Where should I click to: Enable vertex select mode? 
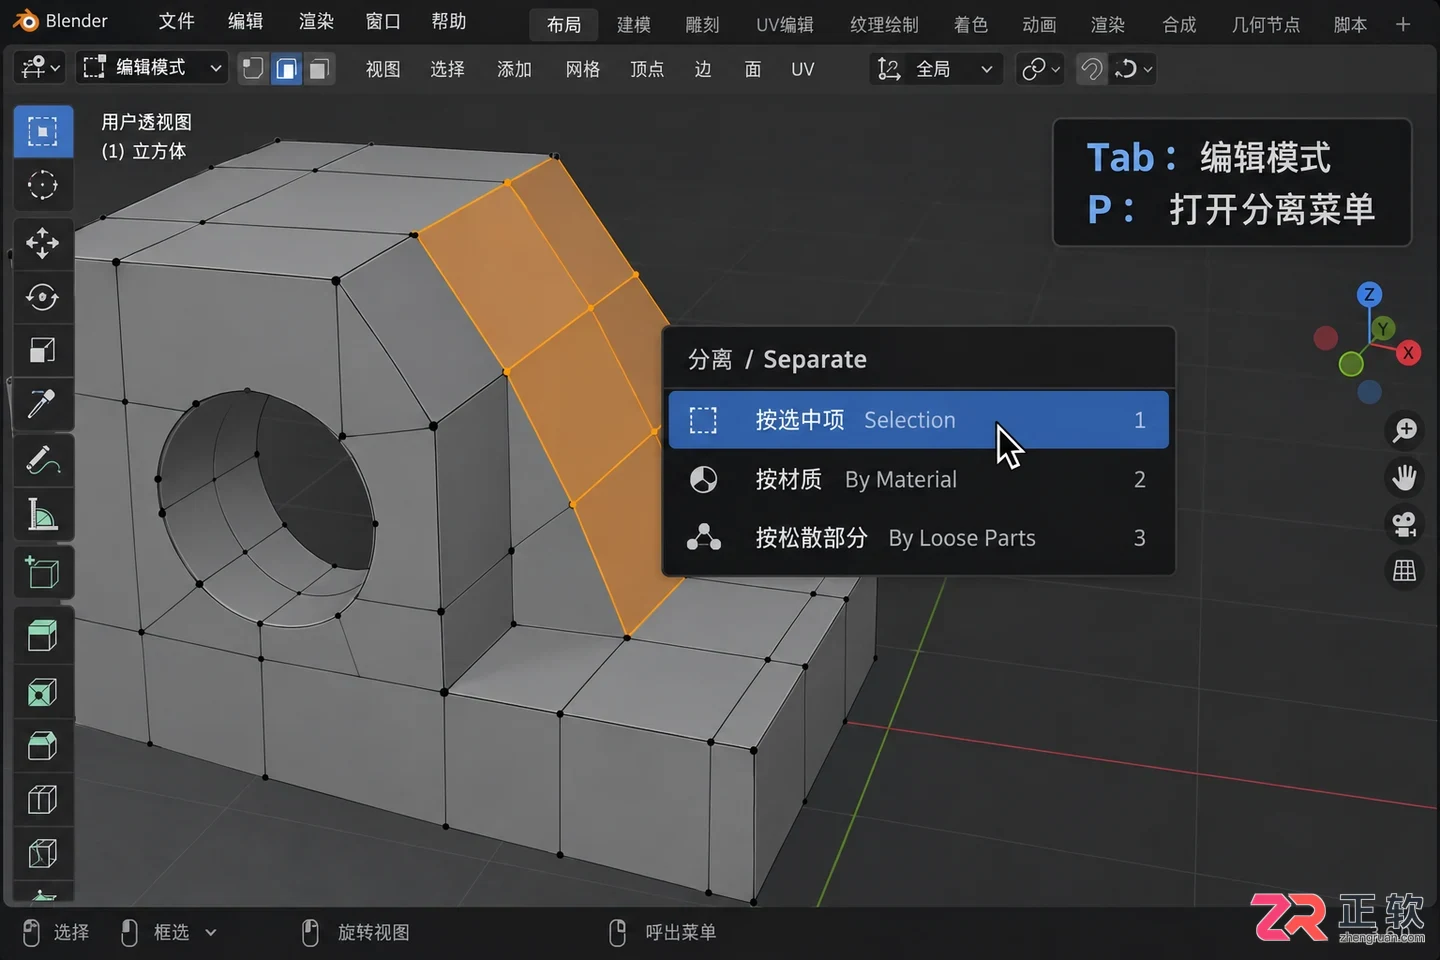click(253, 69)
